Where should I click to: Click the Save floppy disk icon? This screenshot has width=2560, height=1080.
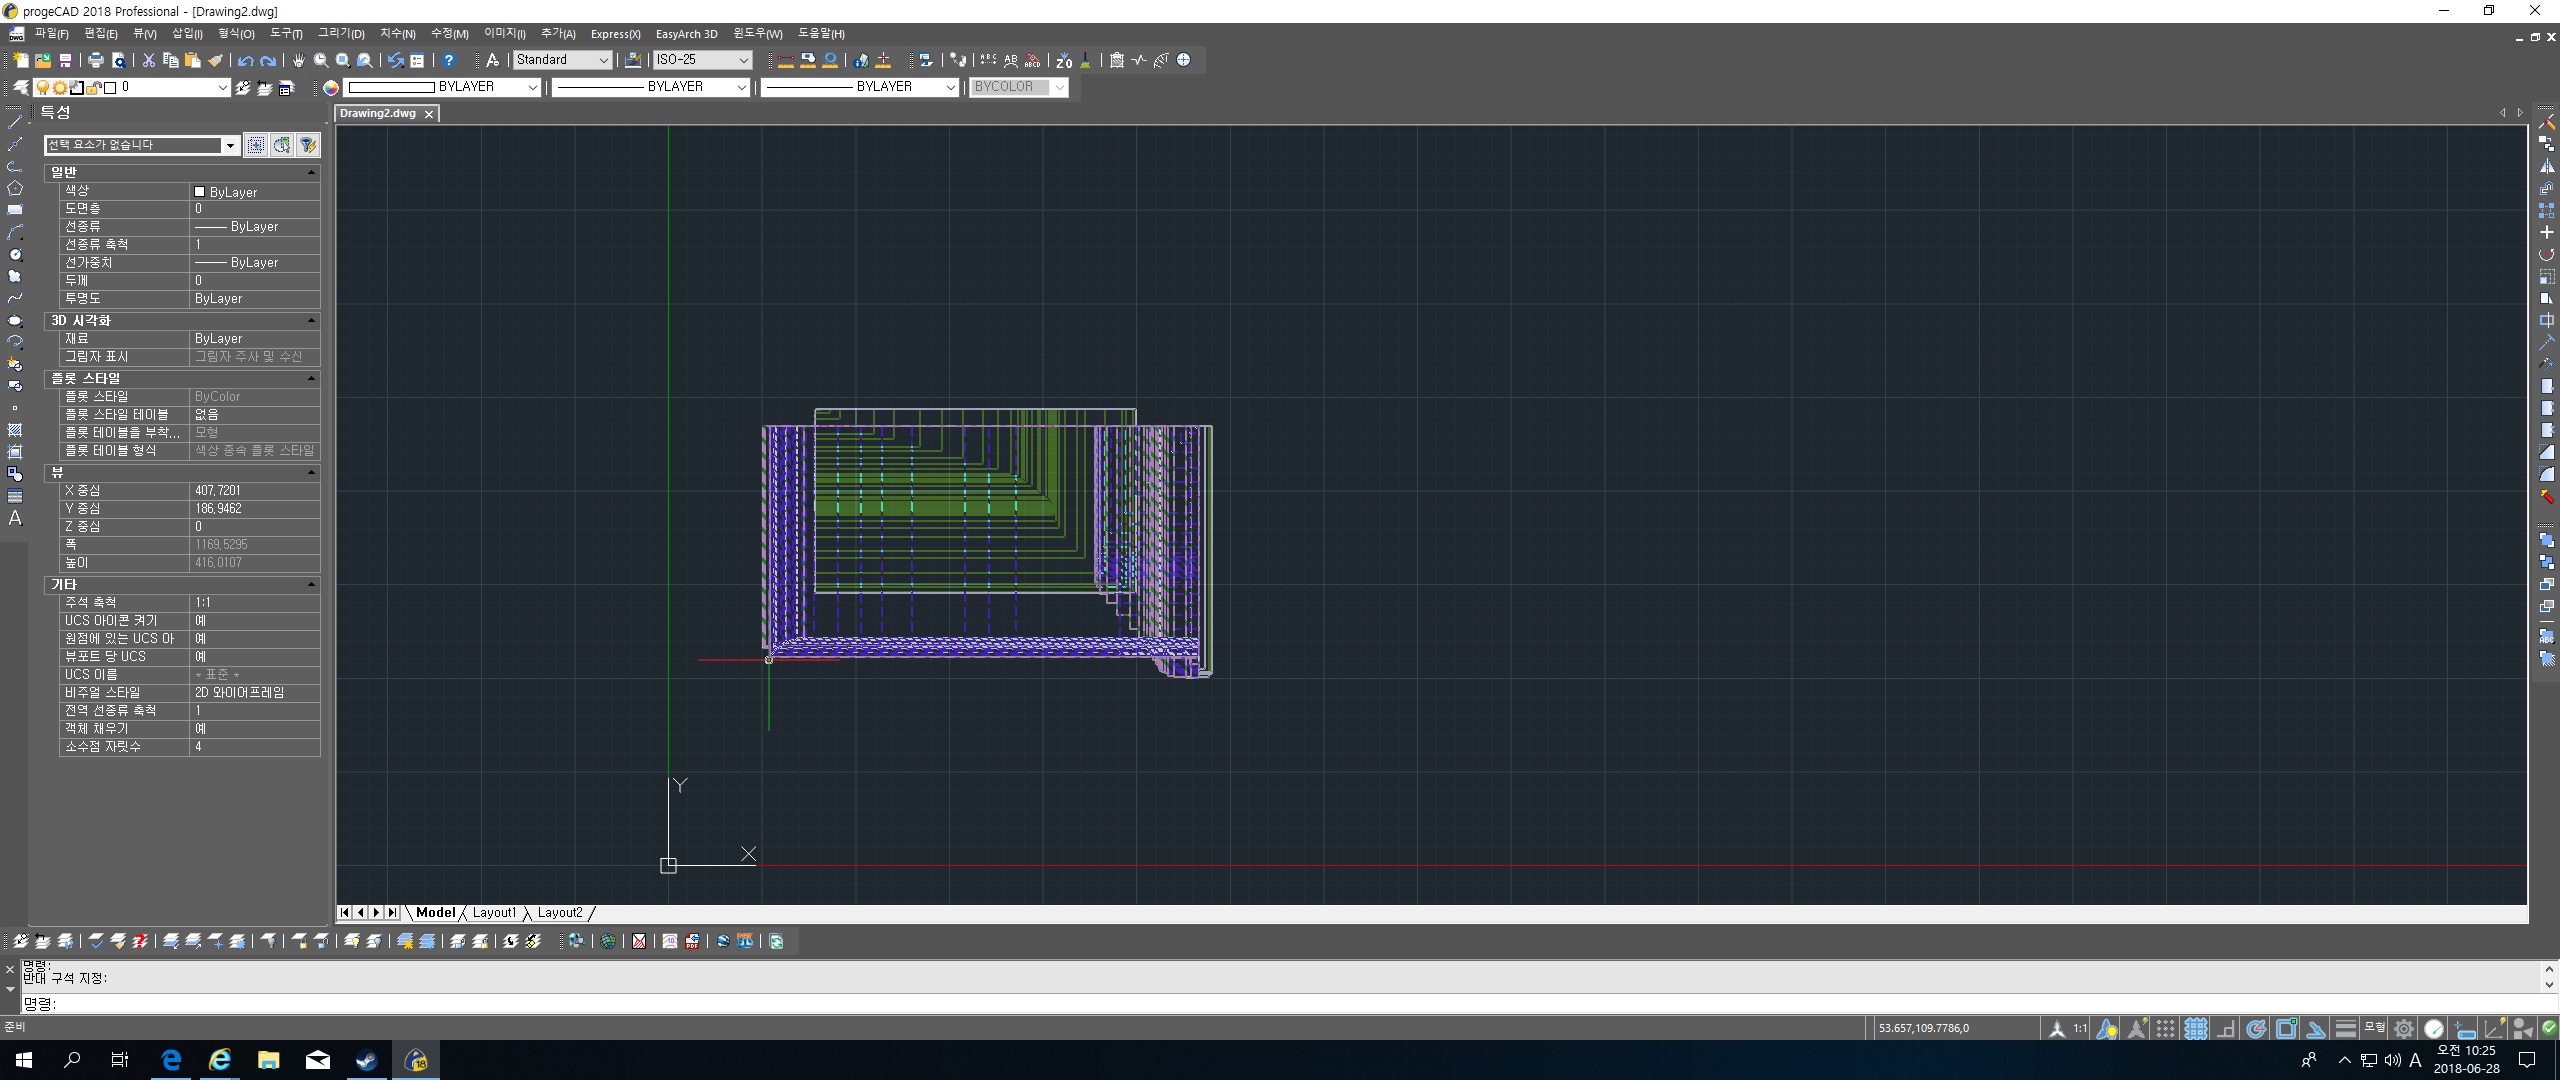(x=65, y=60)
